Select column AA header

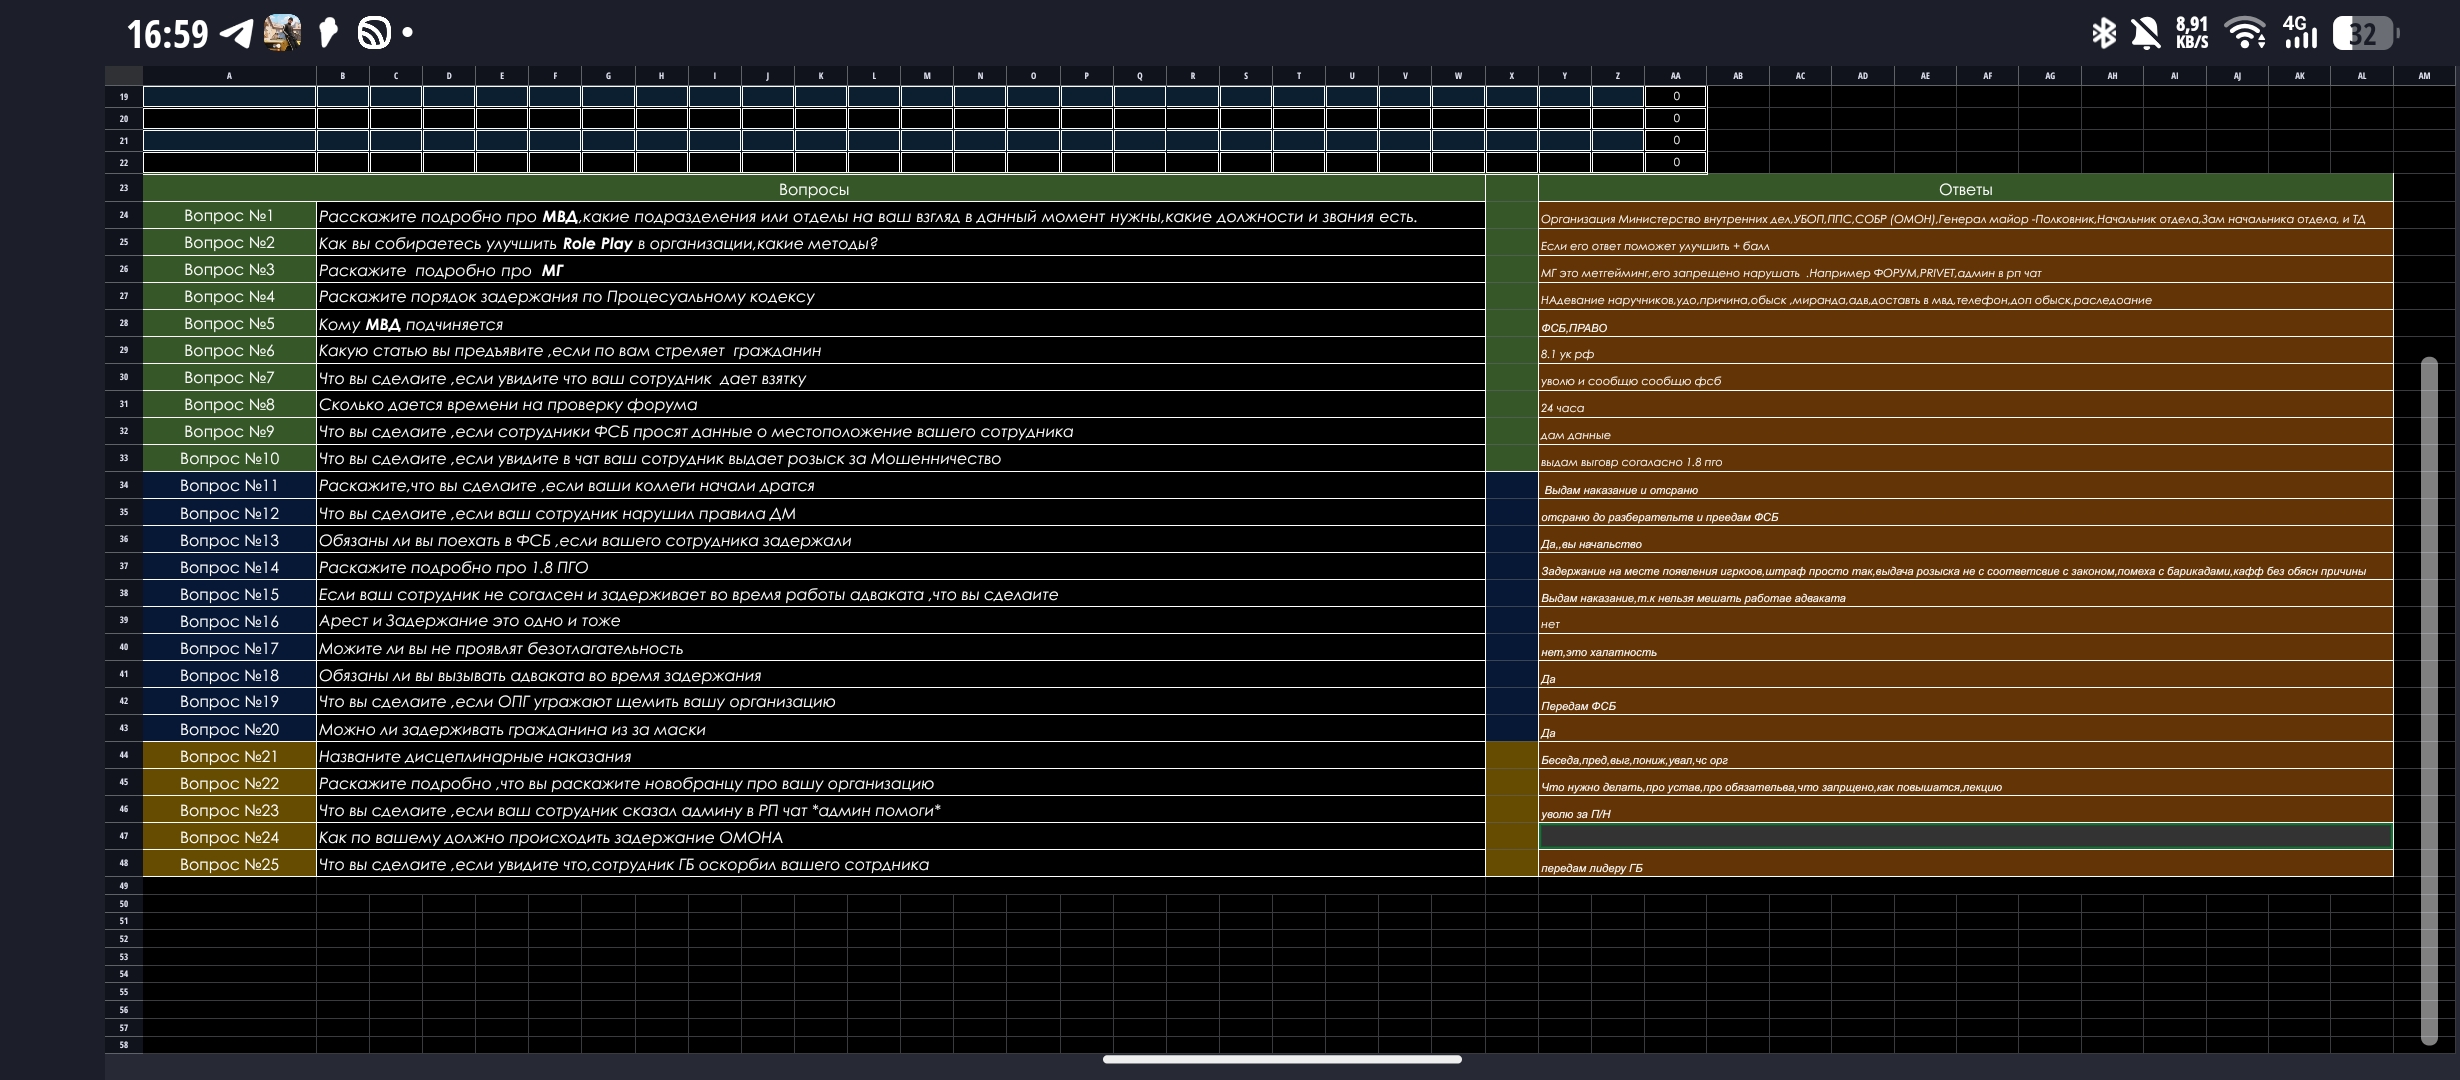point(1675,76)
